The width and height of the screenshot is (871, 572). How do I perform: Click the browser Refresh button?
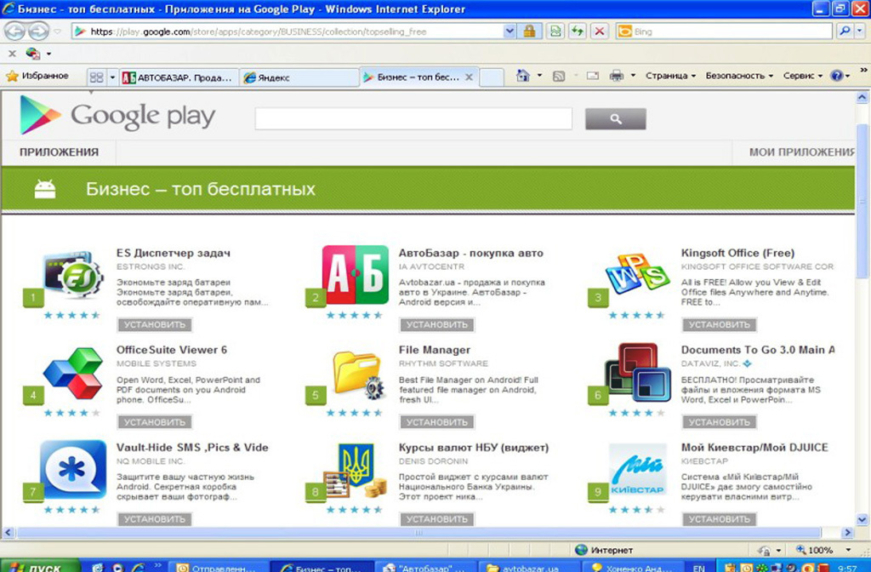[577, 32]
